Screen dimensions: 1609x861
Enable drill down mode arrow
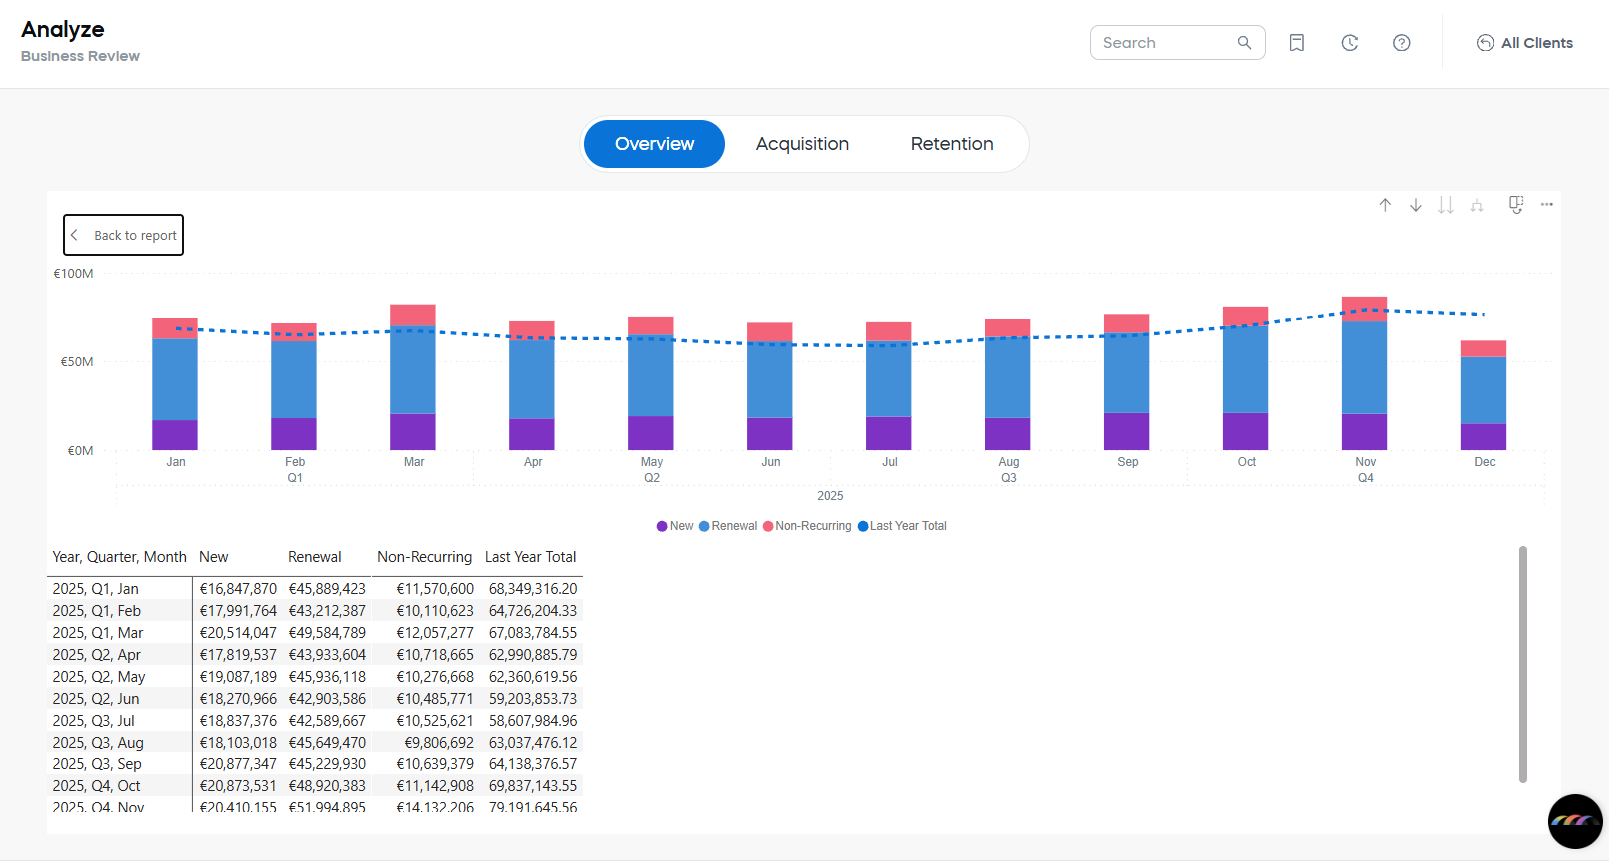1416,205
